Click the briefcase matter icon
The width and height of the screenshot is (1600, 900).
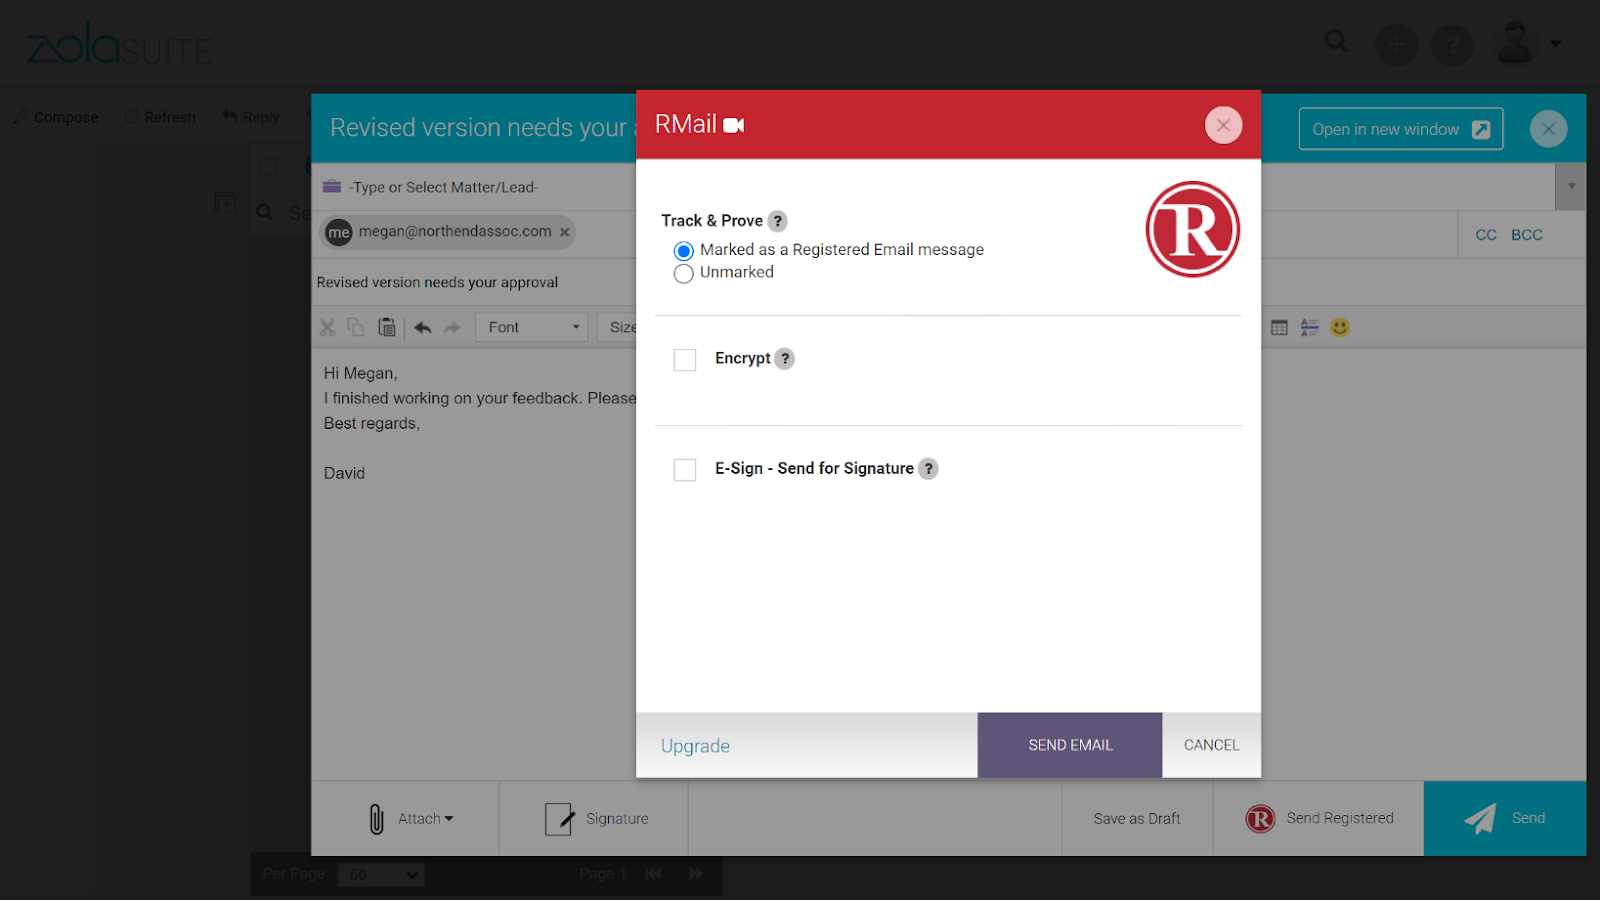click(x=332, y=187)
